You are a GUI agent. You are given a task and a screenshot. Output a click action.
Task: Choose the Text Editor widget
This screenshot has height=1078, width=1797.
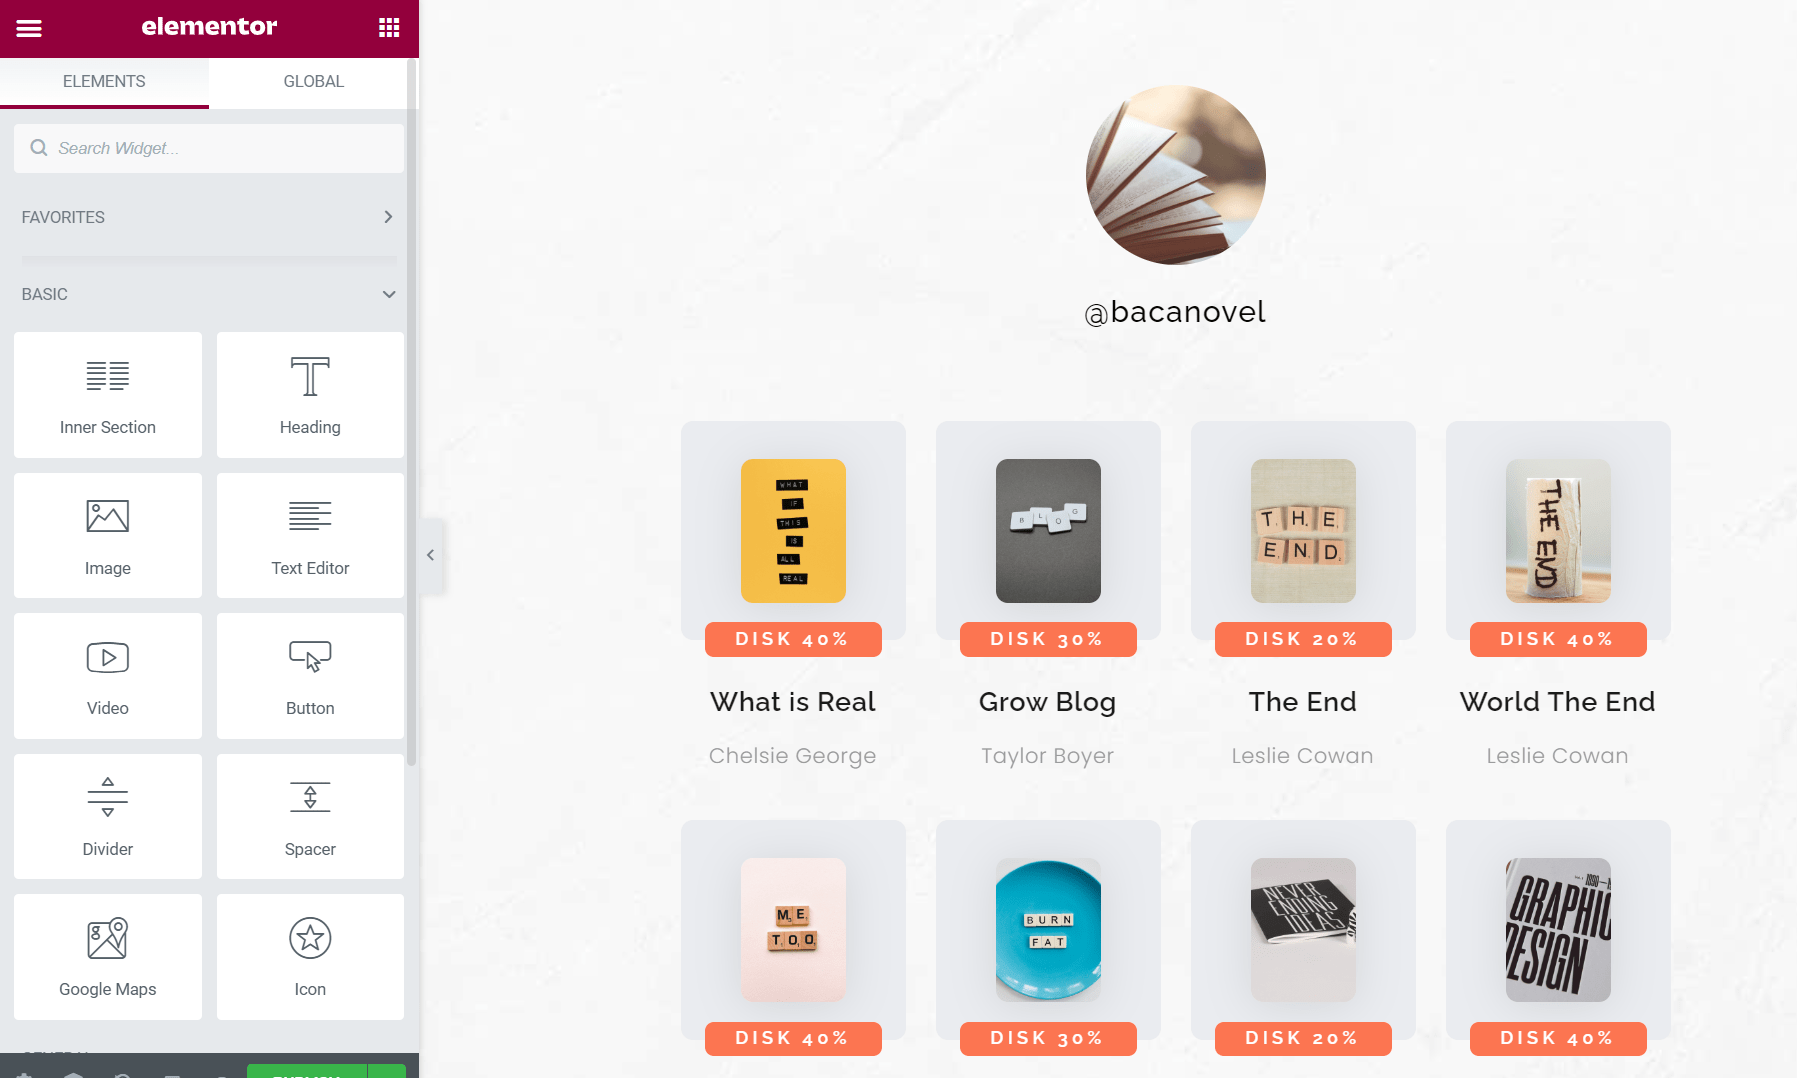point(310,535)
